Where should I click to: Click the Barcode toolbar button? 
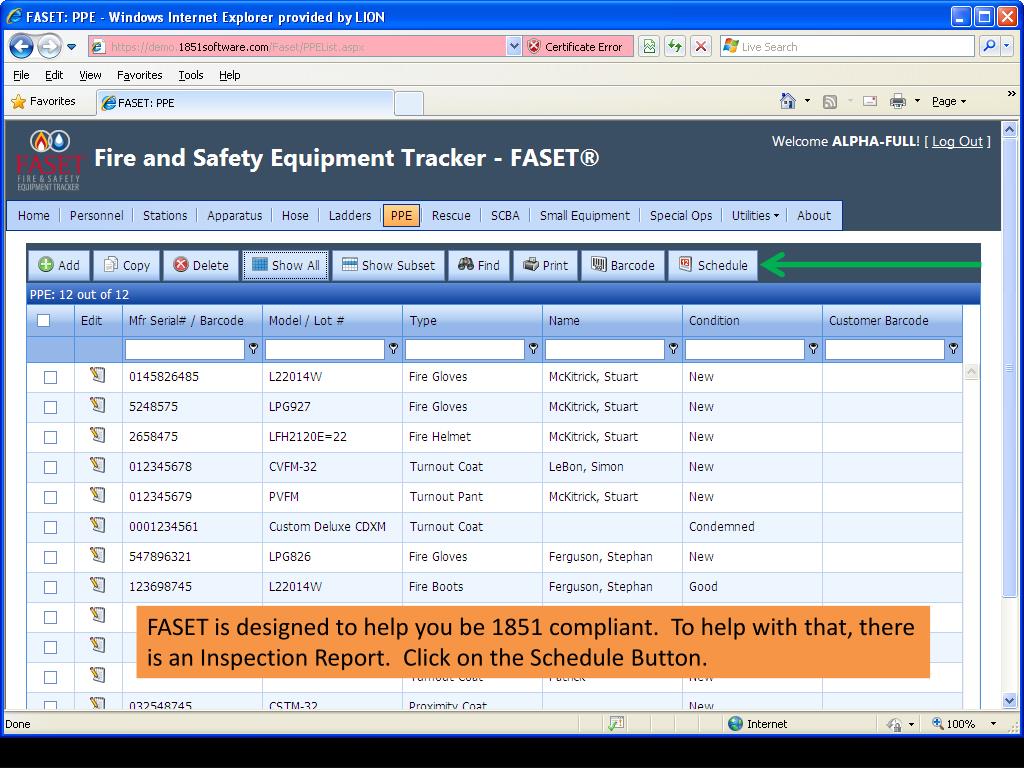[x=622, y=265]
